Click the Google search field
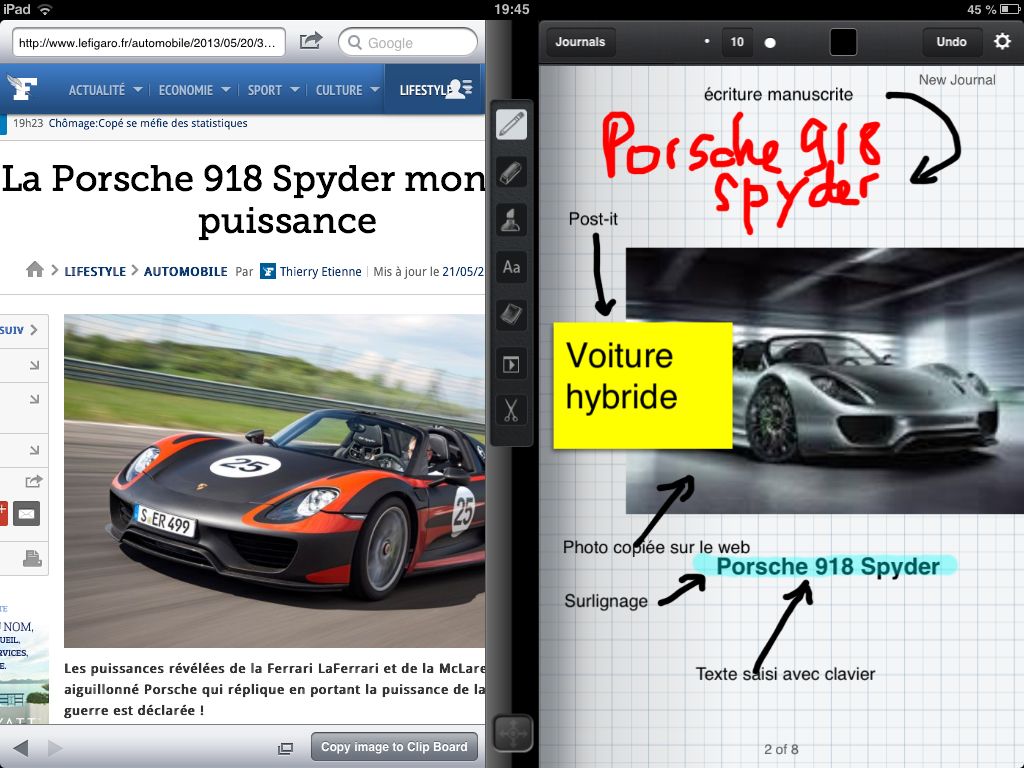Image resolution: width=1024 pixels, height=768 pixels. pyautogui.click(x=408, y=42)
